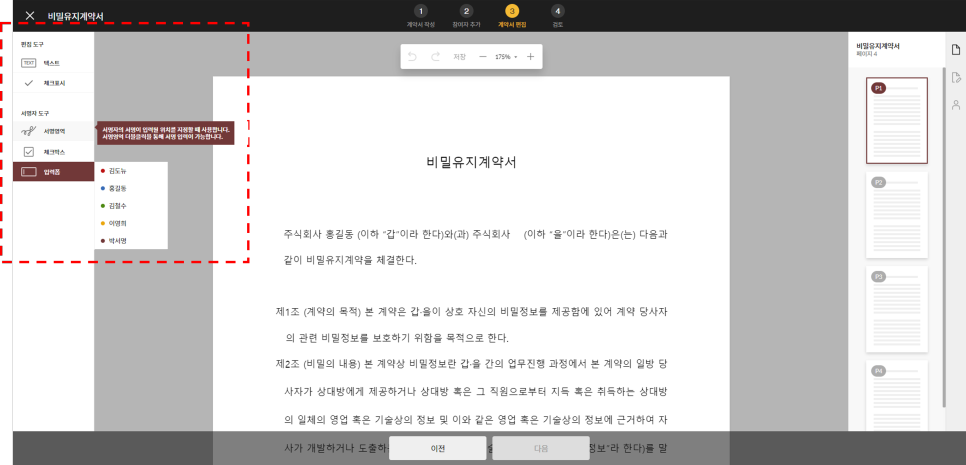The image size is (966, 465).
Task: Close the 비밀유지계약서 editor with the X icon
Action: 30,15
